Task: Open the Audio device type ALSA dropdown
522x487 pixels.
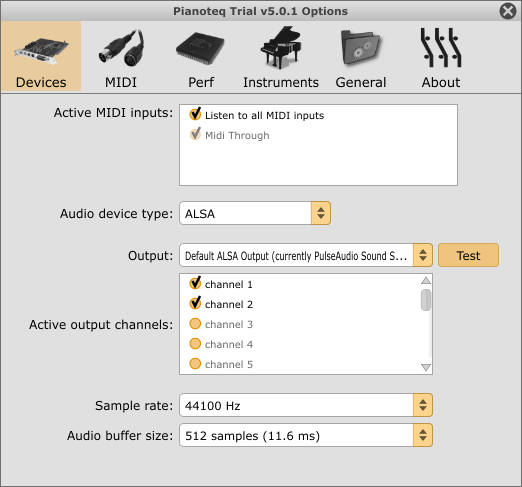Action: (255, 213)
